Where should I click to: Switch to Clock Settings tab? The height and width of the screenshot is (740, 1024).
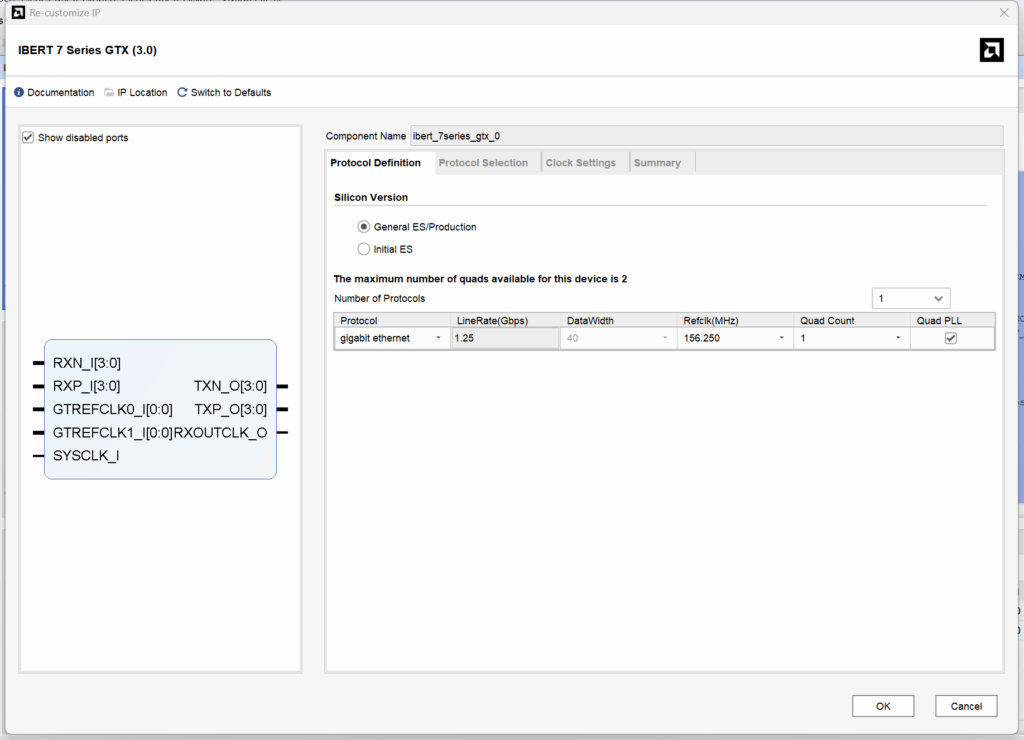(x=580, y=163)
